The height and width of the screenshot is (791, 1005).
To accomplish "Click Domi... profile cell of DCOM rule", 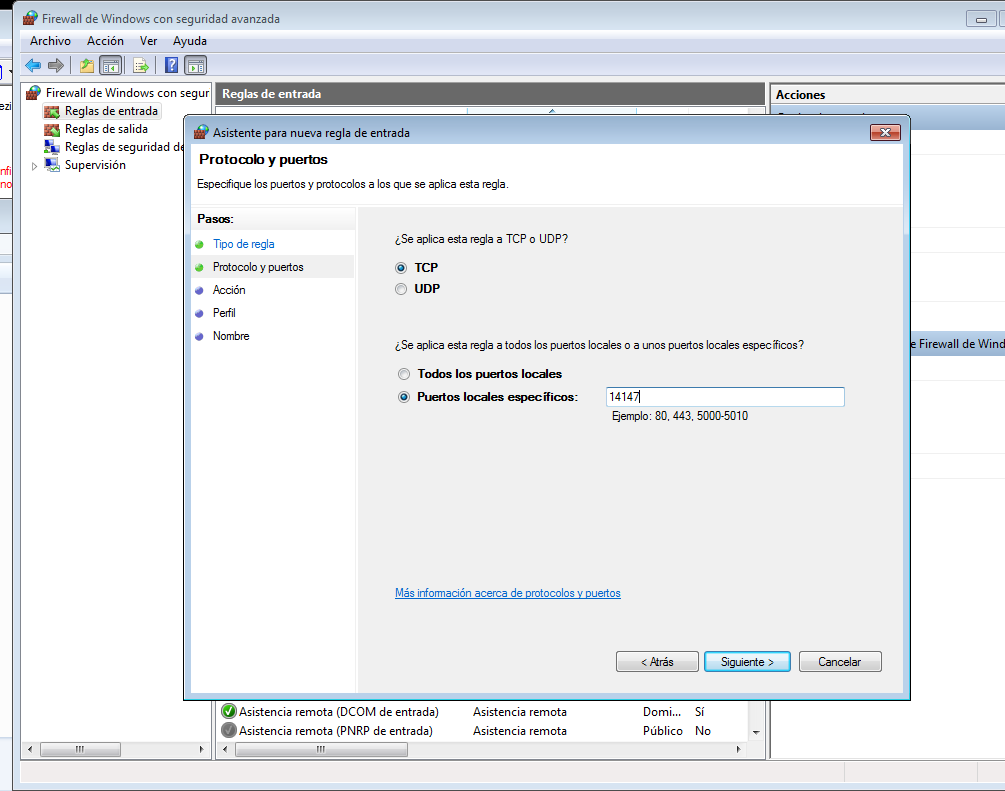I will point(662,712).
